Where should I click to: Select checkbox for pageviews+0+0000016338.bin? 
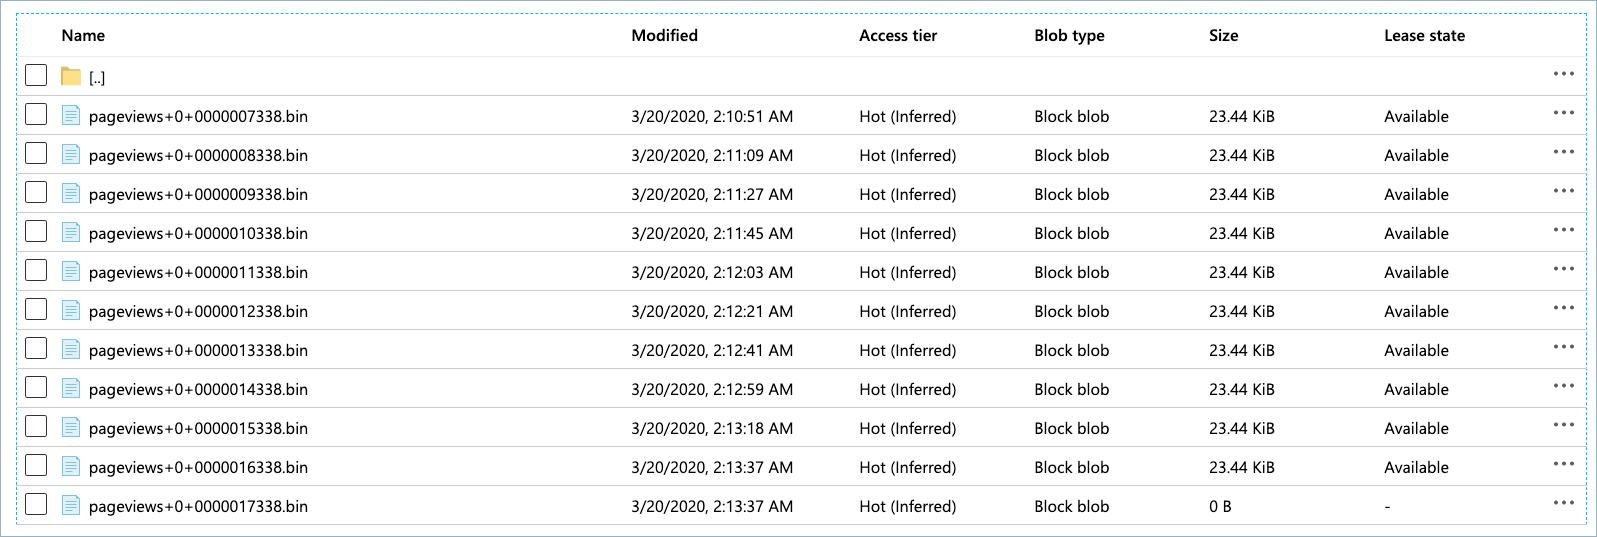pos(36,465)
